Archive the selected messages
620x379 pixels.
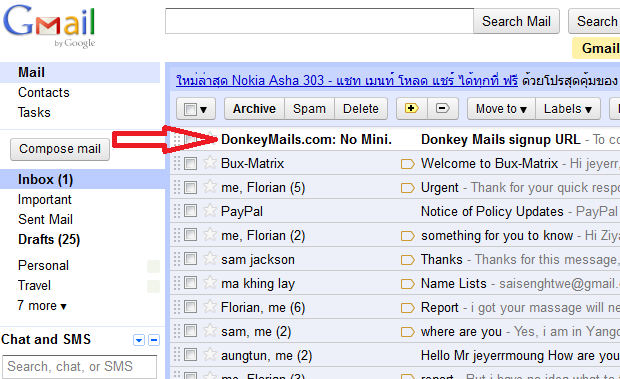pos(254,108)
